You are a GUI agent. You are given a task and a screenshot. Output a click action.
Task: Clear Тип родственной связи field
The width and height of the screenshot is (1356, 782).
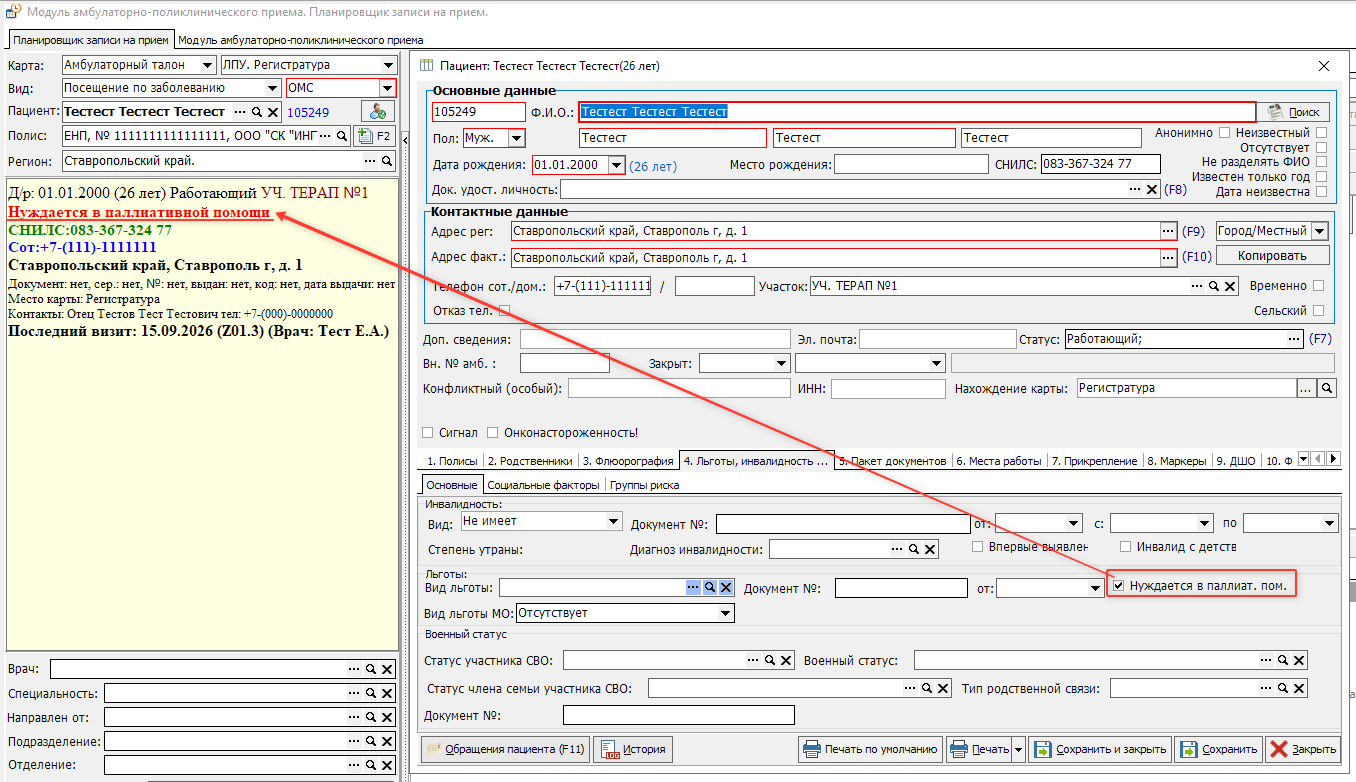1298,688
